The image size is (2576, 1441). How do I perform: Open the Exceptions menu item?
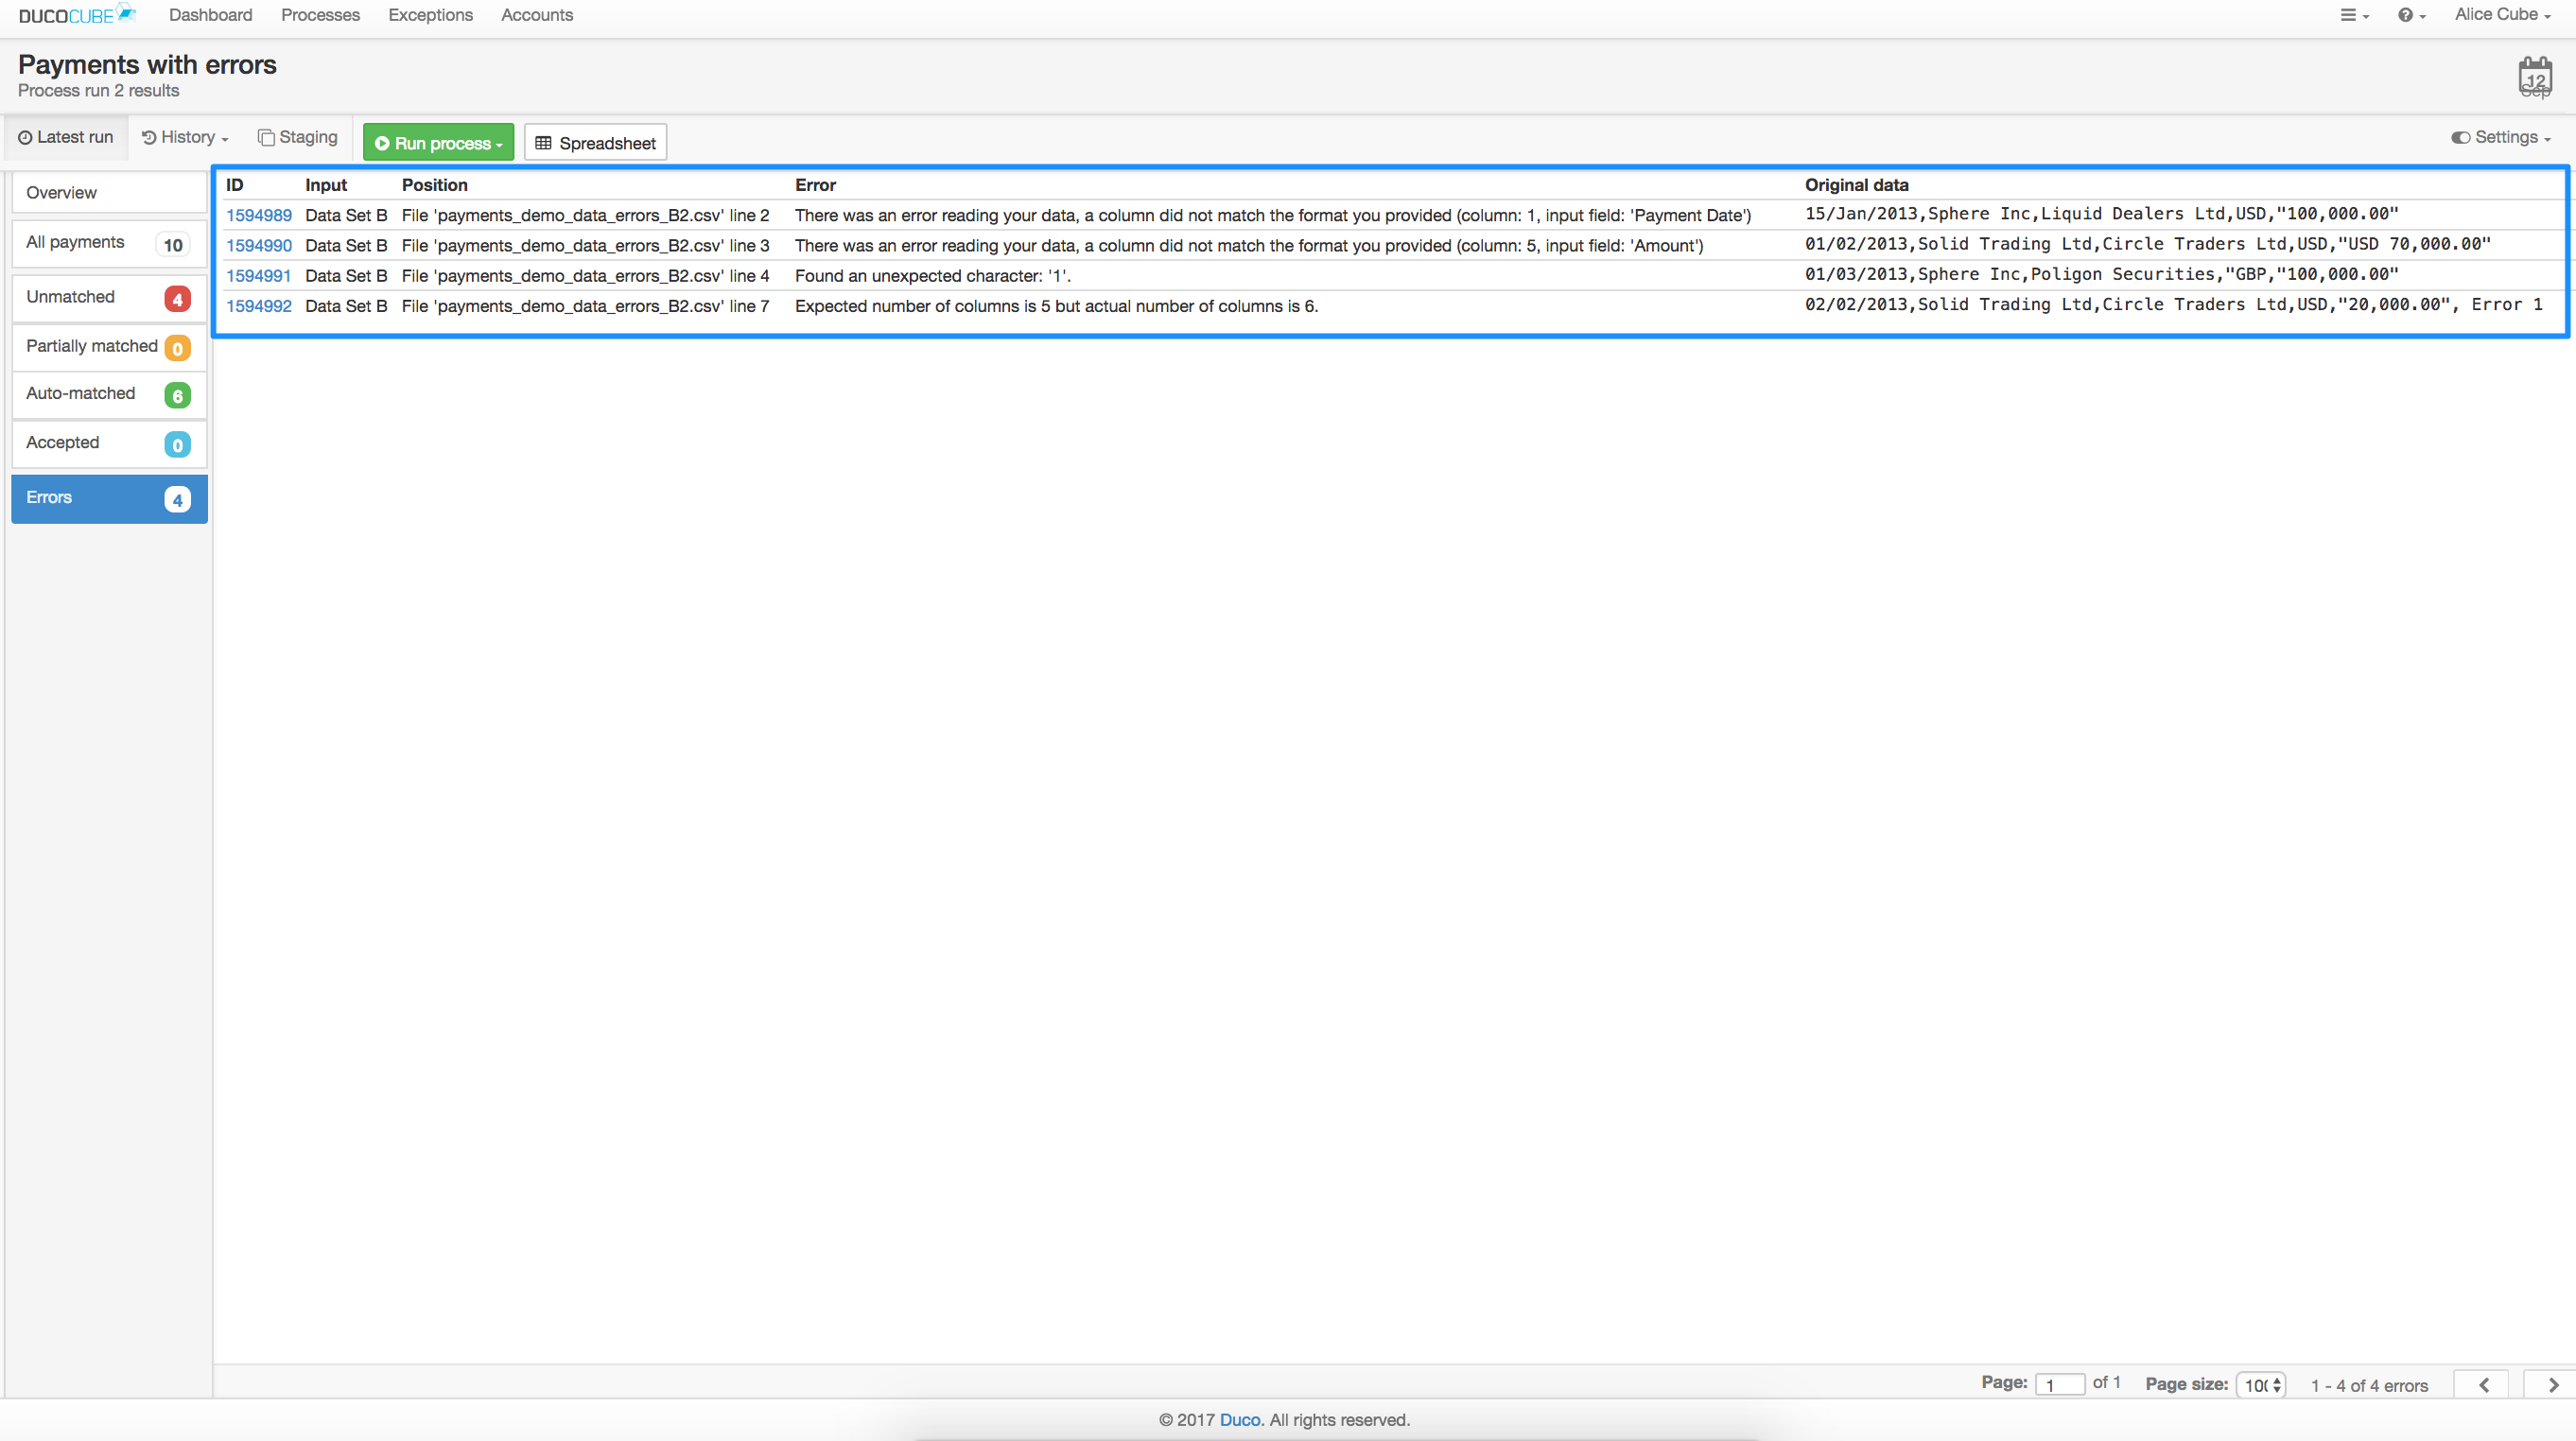point(430,15)
